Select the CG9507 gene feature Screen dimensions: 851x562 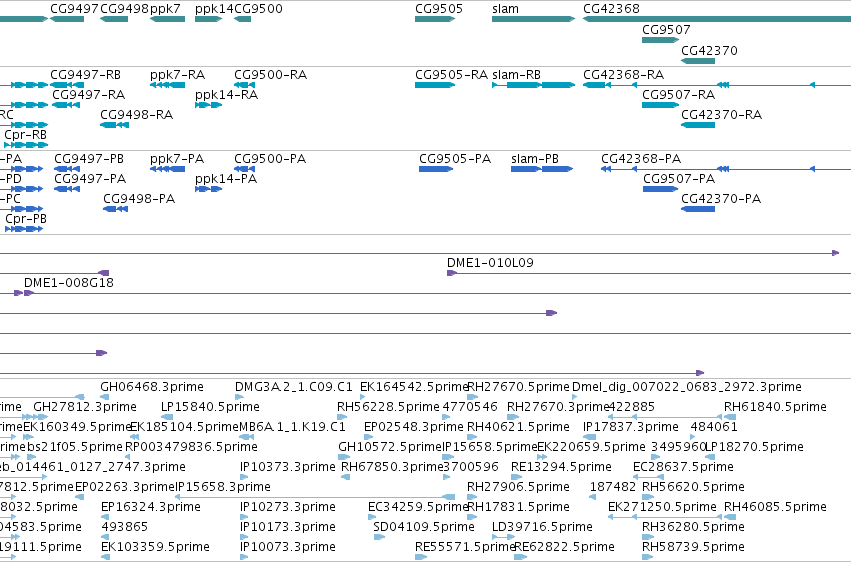[661, 40]
